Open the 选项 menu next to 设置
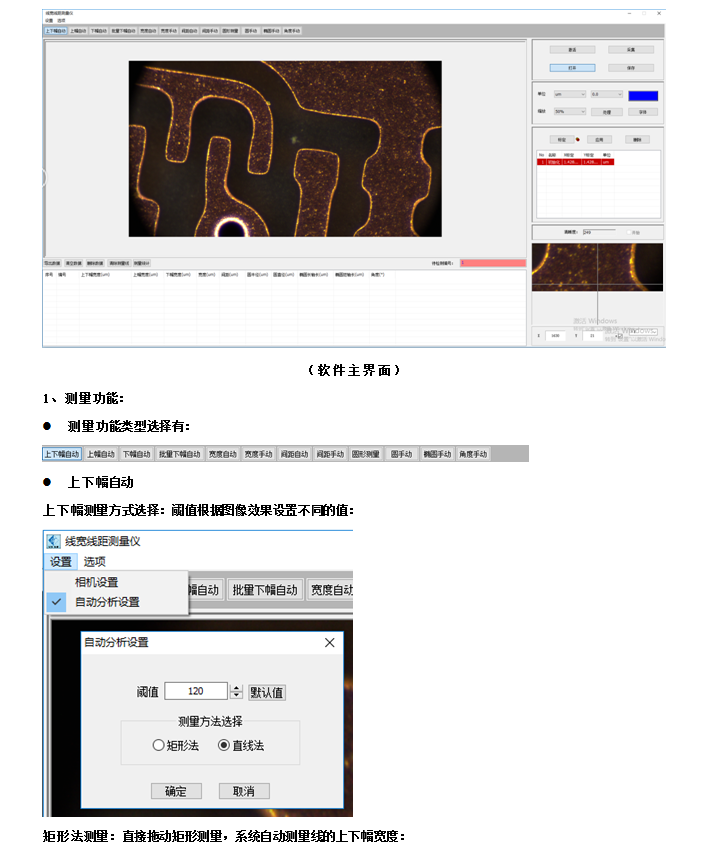 pyautogui.click(x=94, y=562)
